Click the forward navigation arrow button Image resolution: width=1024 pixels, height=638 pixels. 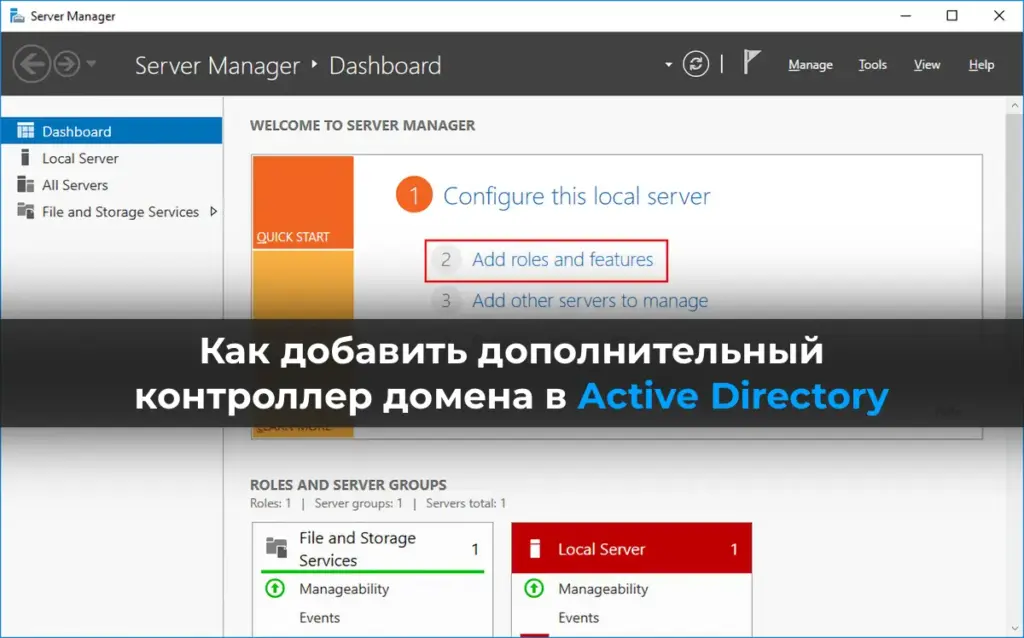click(67, 65)
